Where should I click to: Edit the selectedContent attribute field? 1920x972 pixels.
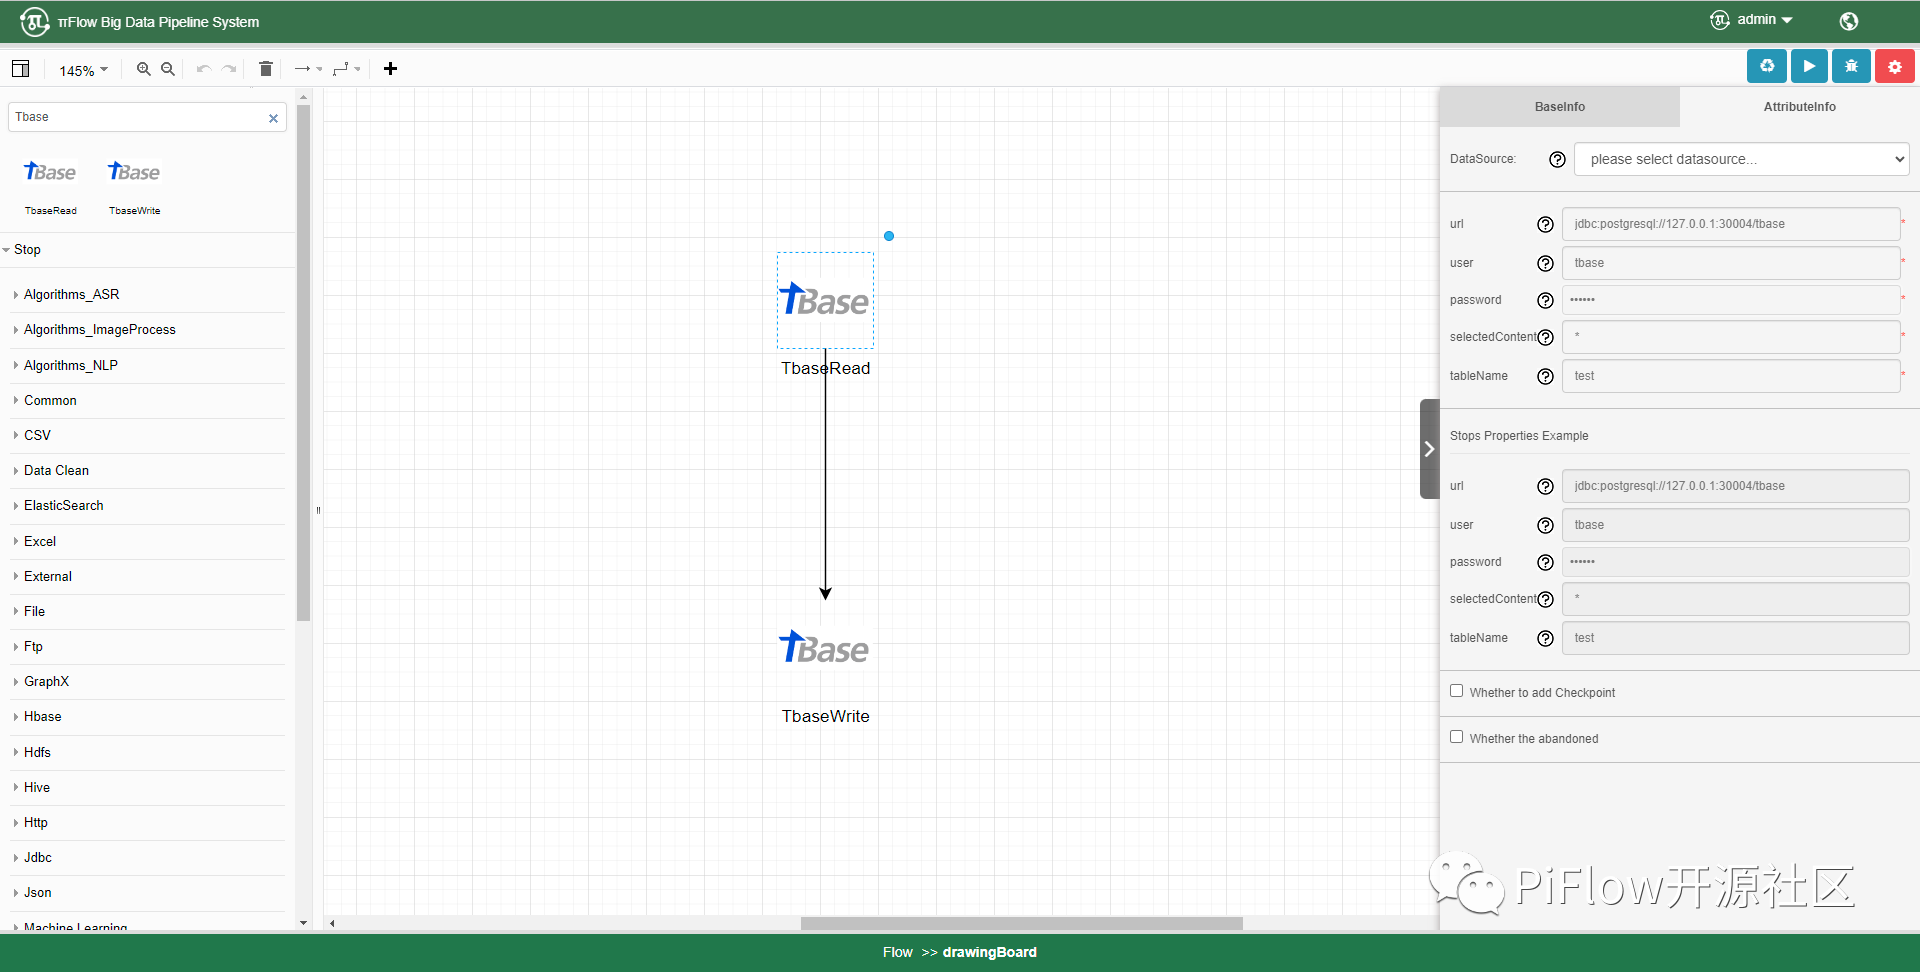(1731, 337)
